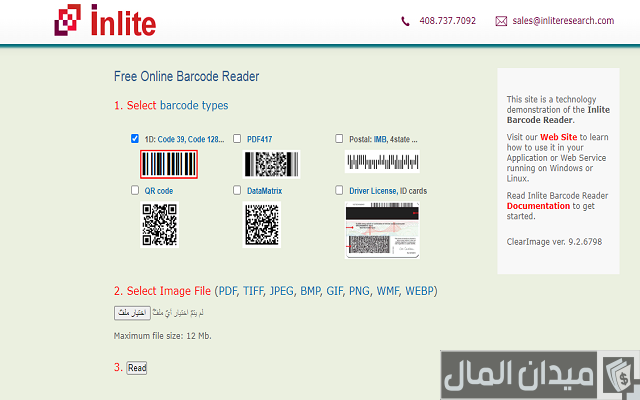This screenshot has width=640, height=400.
Task: Open the PDF417 label link
Action: coord(259,139)
